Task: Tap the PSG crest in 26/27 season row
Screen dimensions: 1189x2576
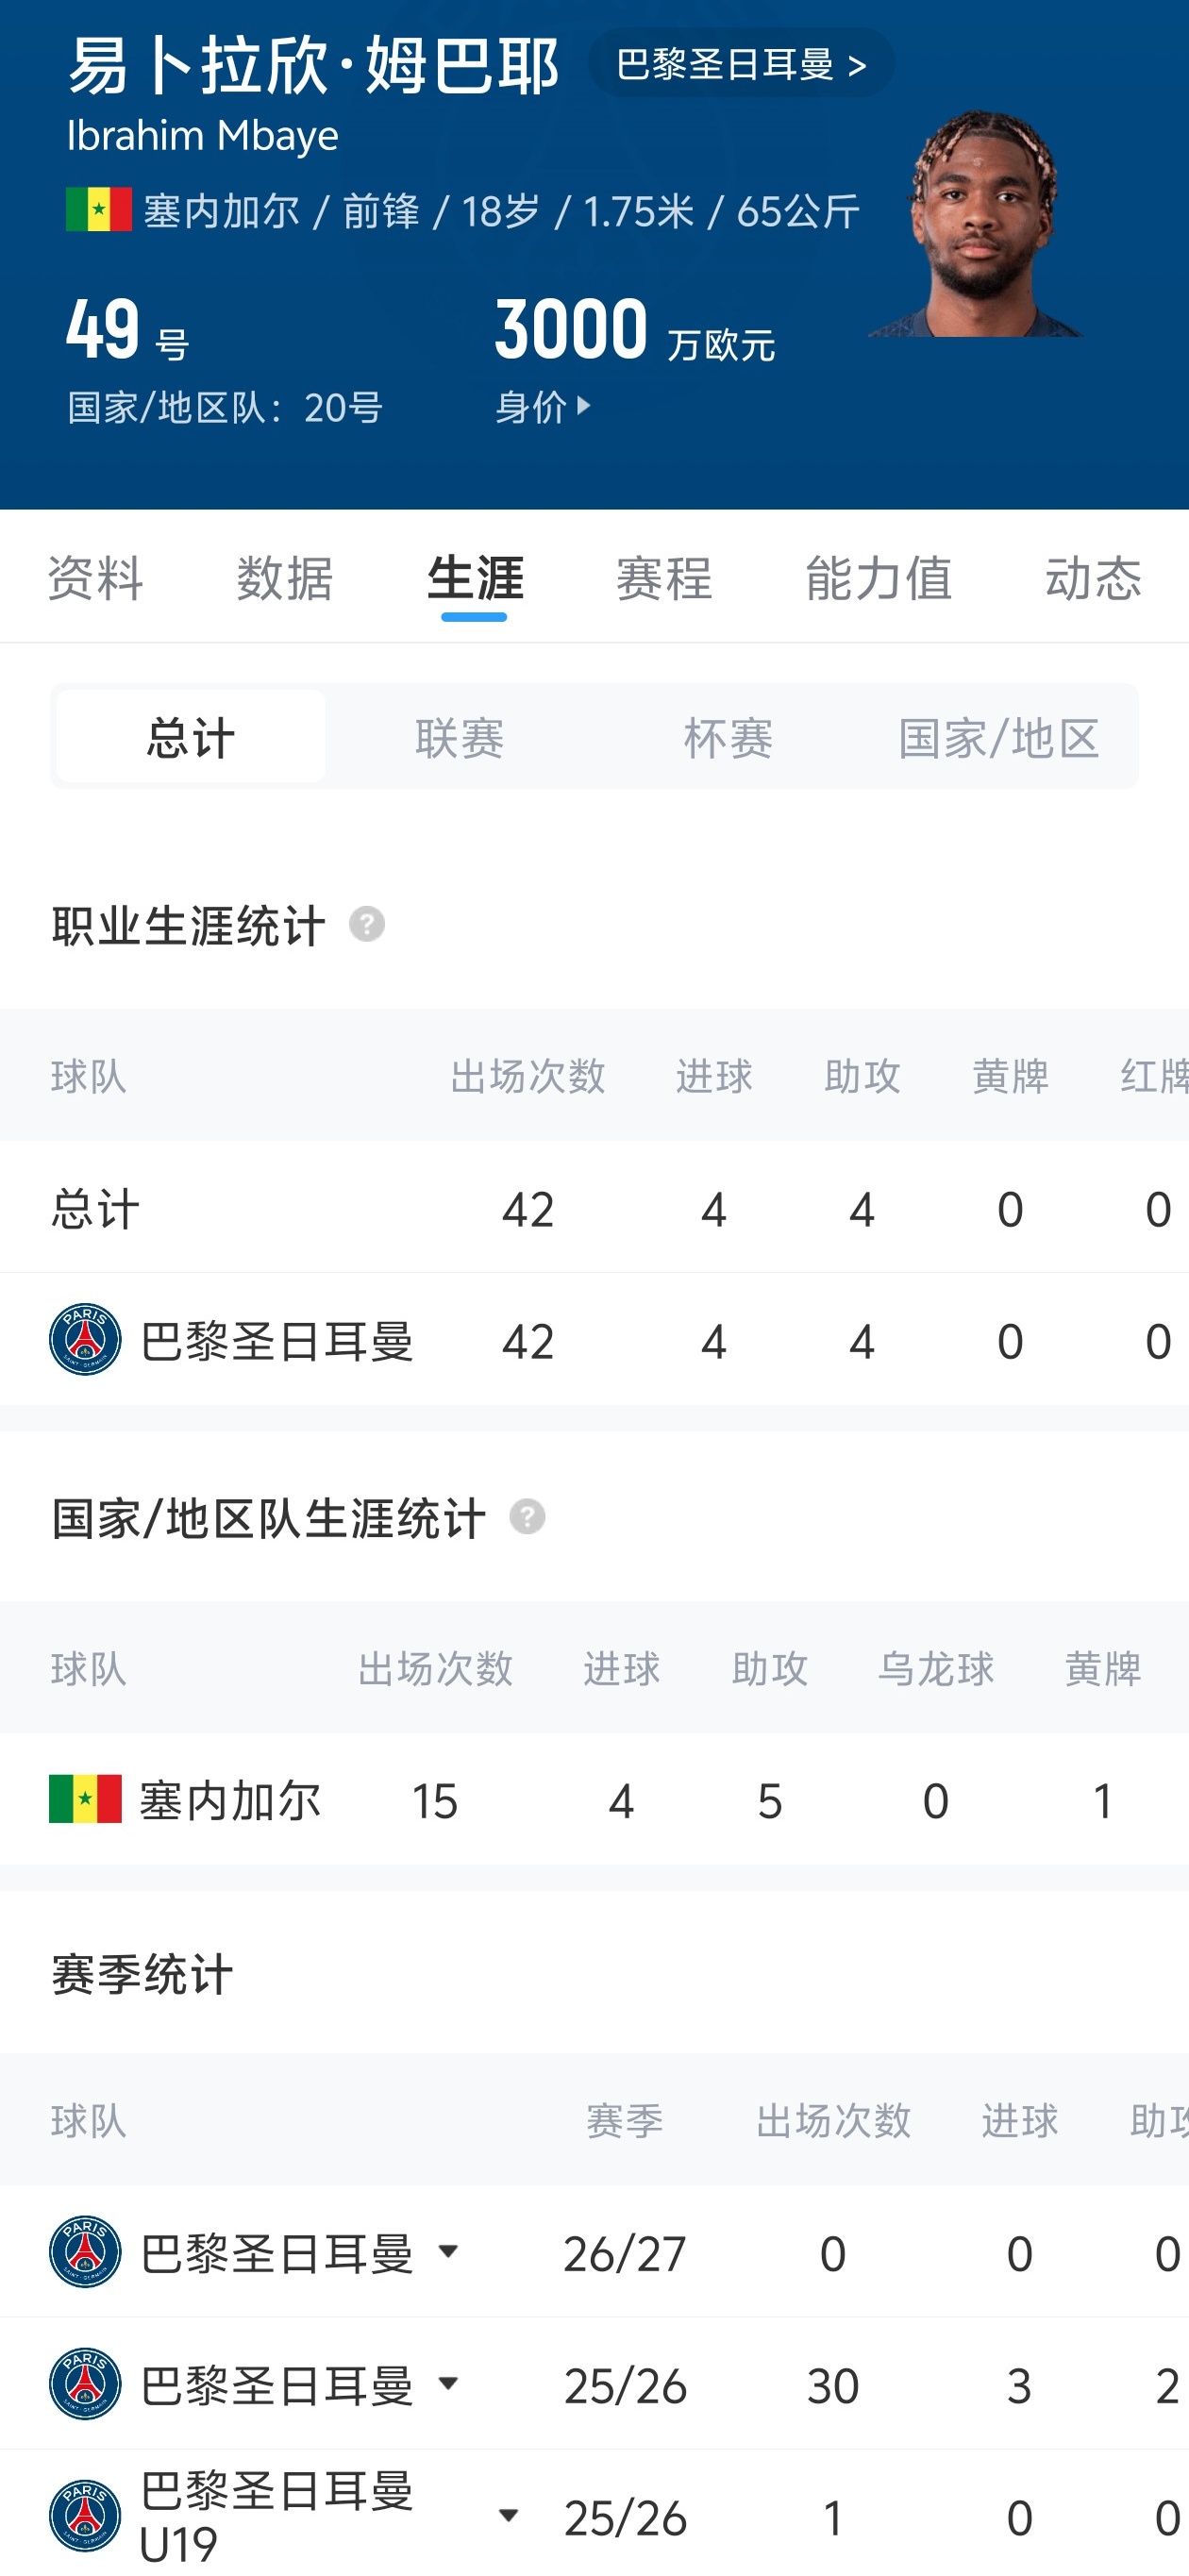Action: [x=85, y=2252]
